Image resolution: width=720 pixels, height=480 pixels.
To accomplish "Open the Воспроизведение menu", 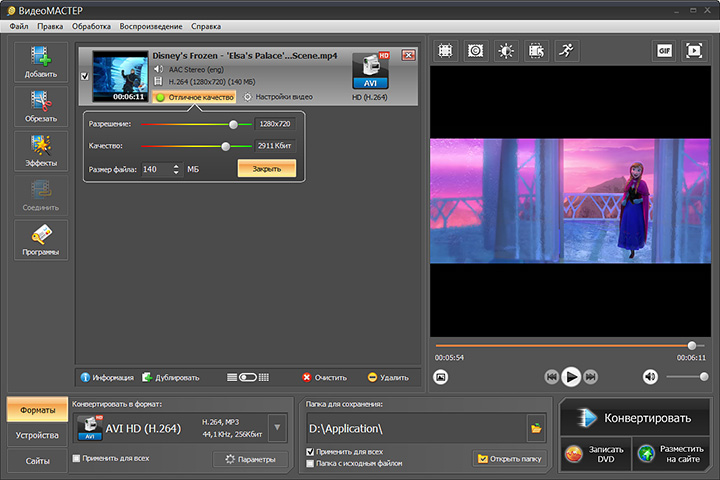I will [x=151, y=26].
